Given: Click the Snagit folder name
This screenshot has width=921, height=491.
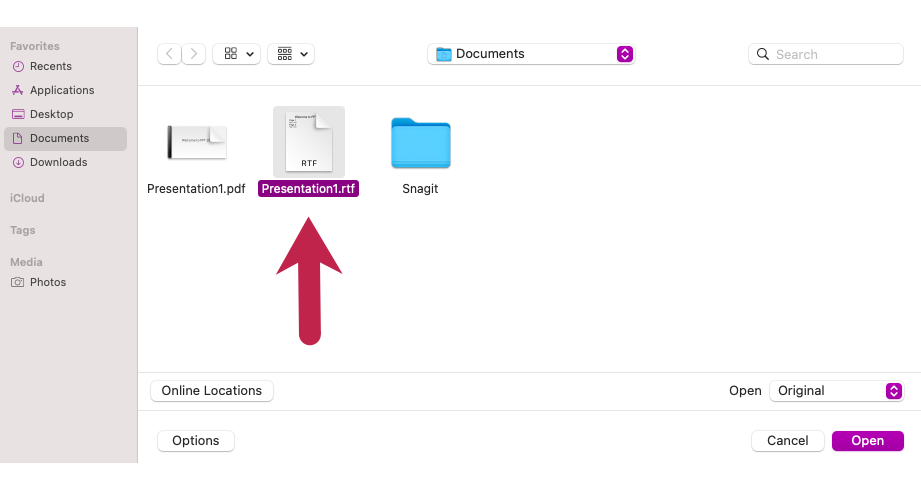Looking at the screenshot, I should [420, 189].
